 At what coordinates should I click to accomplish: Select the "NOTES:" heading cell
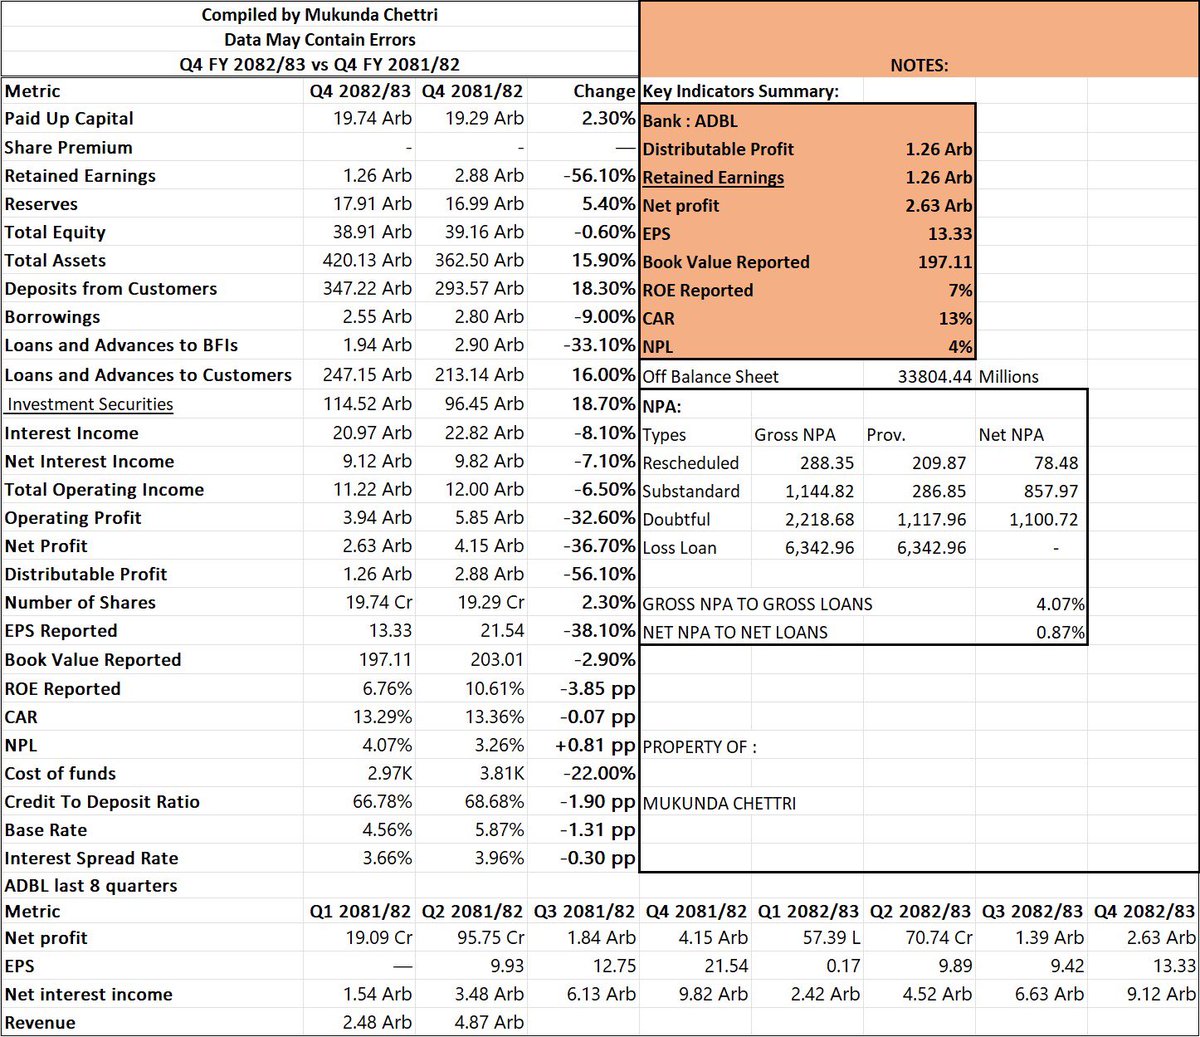pos(919,65)
